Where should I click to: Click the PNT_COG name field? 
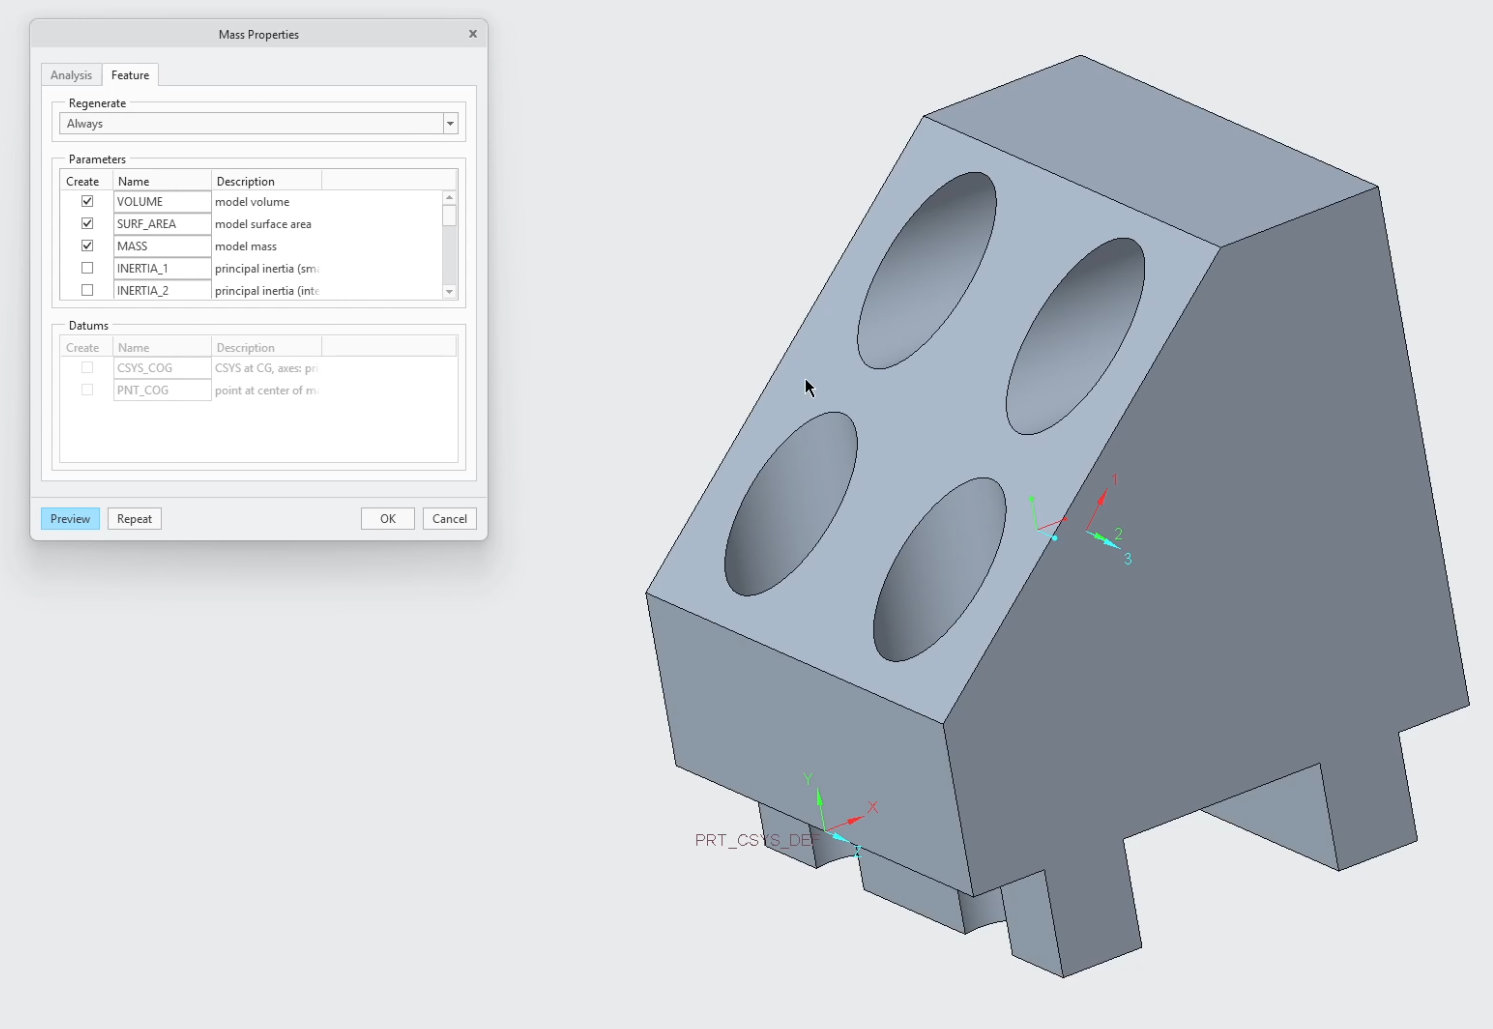162,390
